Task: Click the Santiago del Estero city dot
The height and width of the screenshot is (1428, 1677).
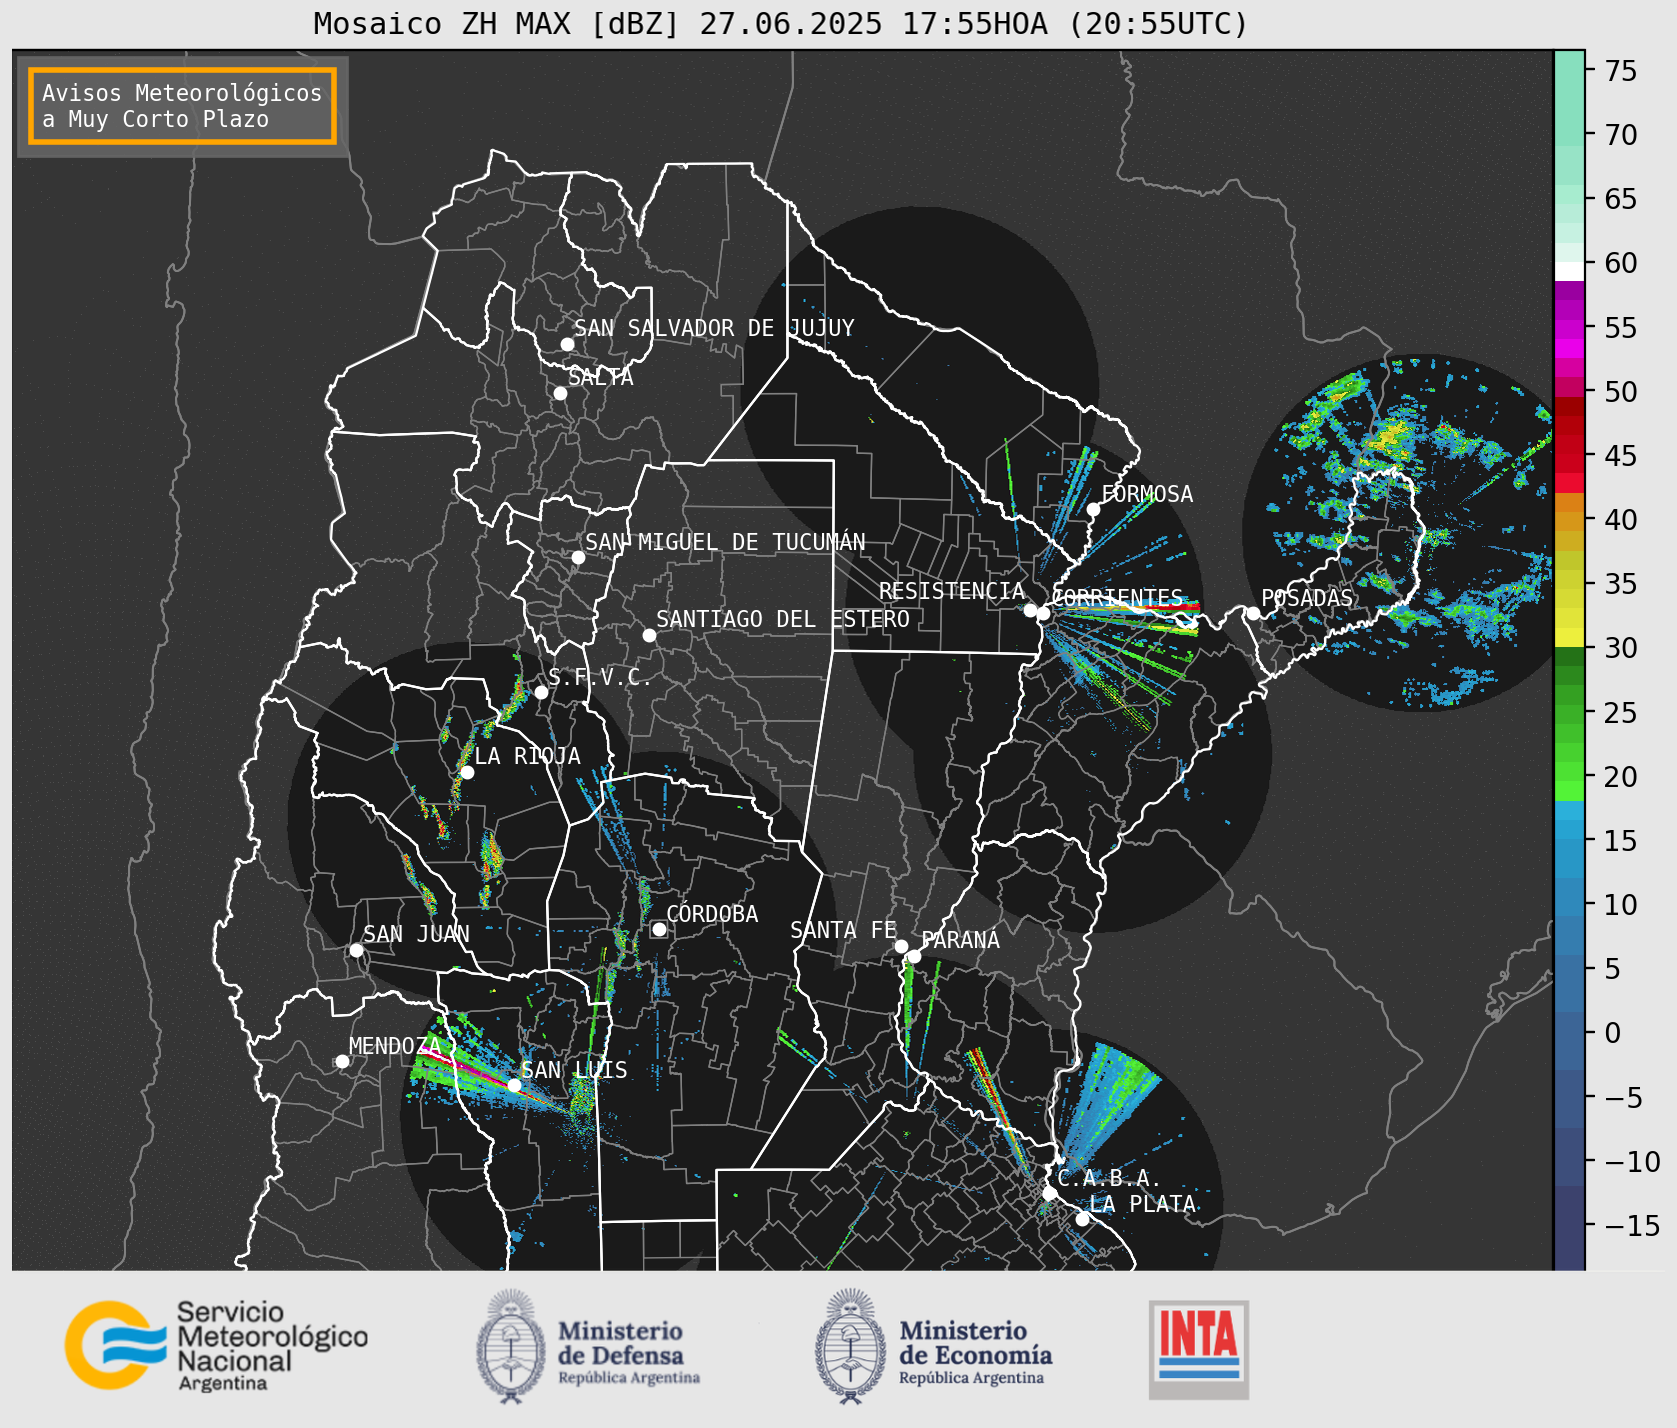Action: [649, 635]
